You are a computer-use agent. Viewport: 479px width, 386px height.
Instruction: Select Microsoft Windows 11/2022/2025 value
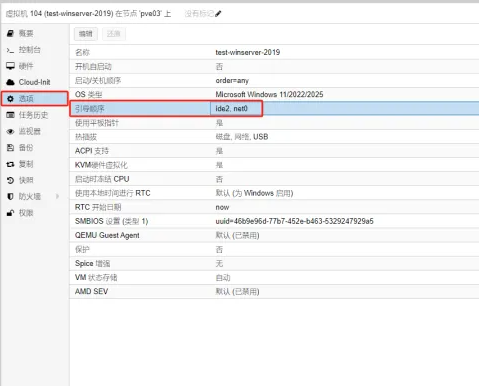pos(269,94)
